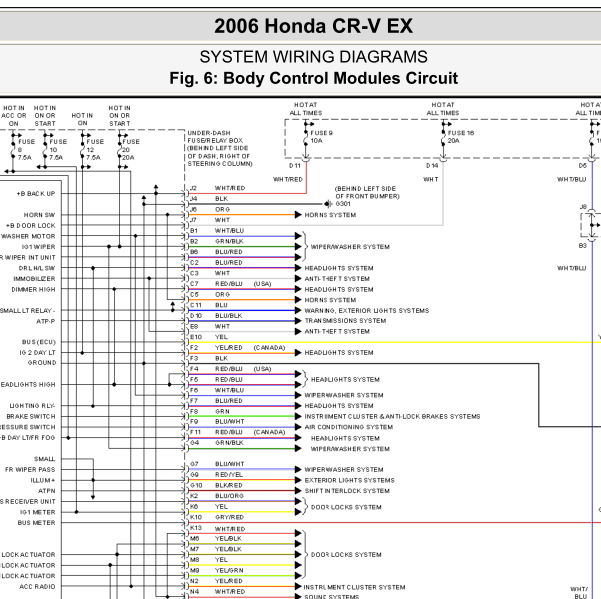Viewport: 601px width, 599px height.
Task: Click the "ACC RADIO" terminal label
Action: (37, 586)
